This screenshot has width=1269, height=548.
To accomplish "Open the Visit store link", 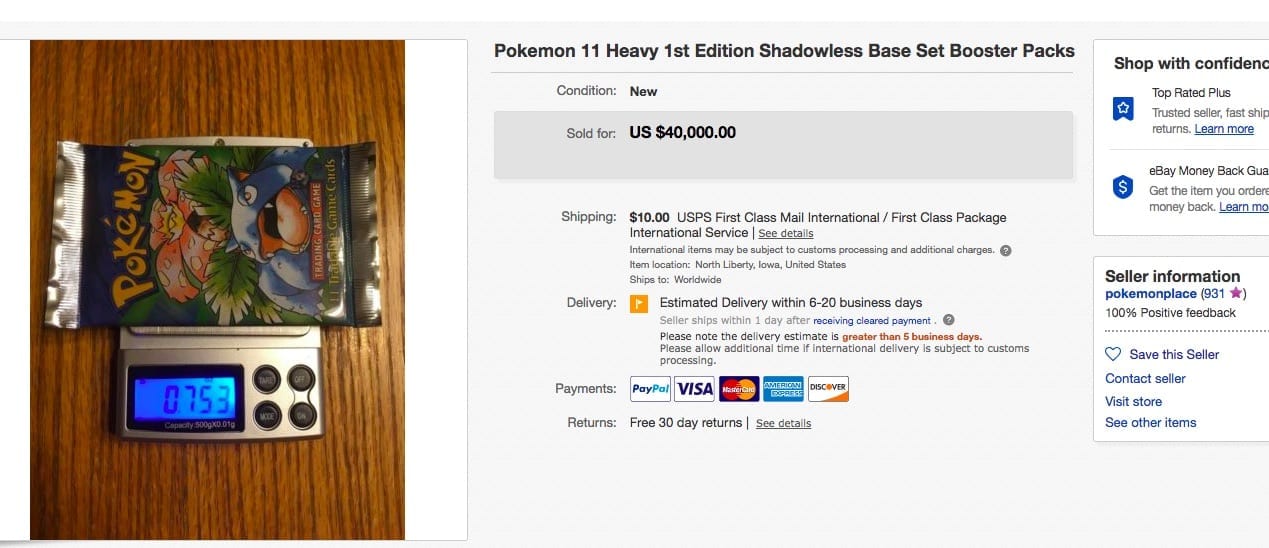I will tap(1133, 401).
